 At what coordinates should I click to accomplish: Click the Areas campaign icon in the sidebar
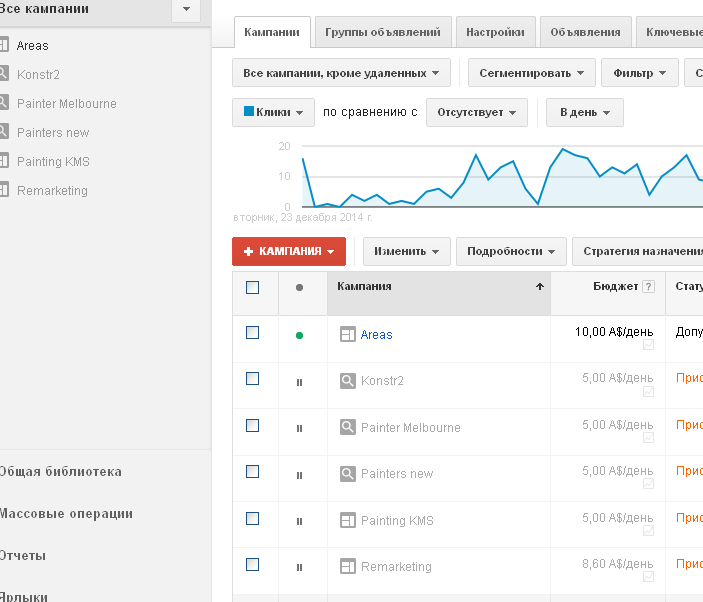4,46
